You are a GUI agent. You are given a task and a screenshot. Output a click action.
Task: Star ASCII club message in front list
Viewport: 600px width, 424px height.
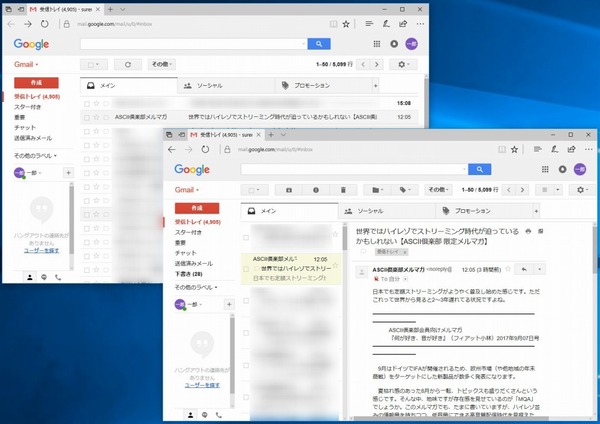click(x=335, y=265)
